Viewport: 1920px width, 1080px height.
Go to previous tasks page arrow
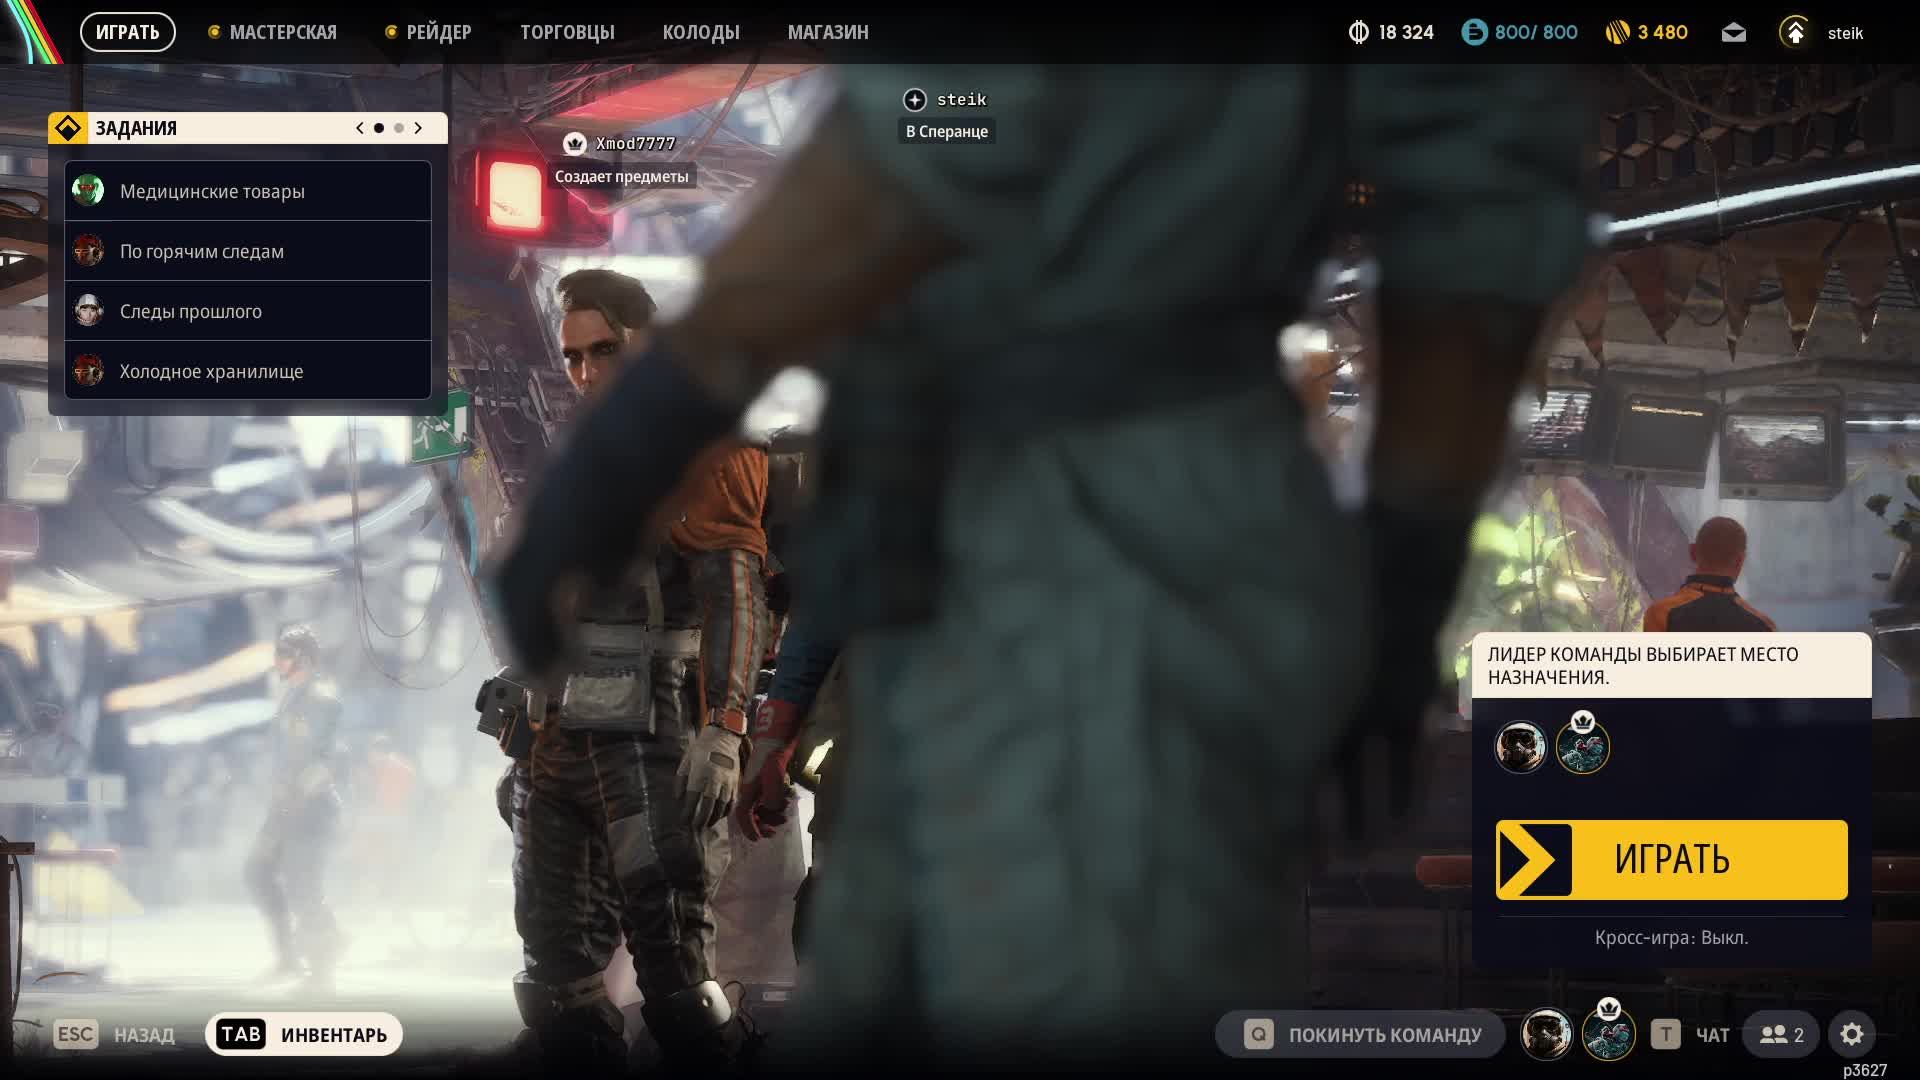point(360,128)
